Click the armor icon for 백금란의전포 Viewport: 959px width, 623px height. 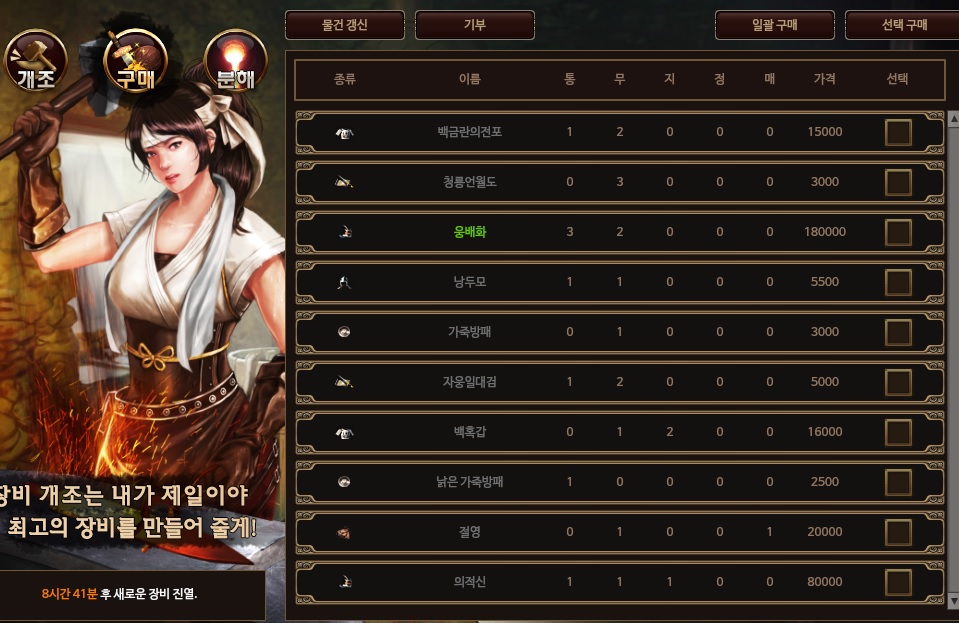pyautogui.click(x=344, y=133)
